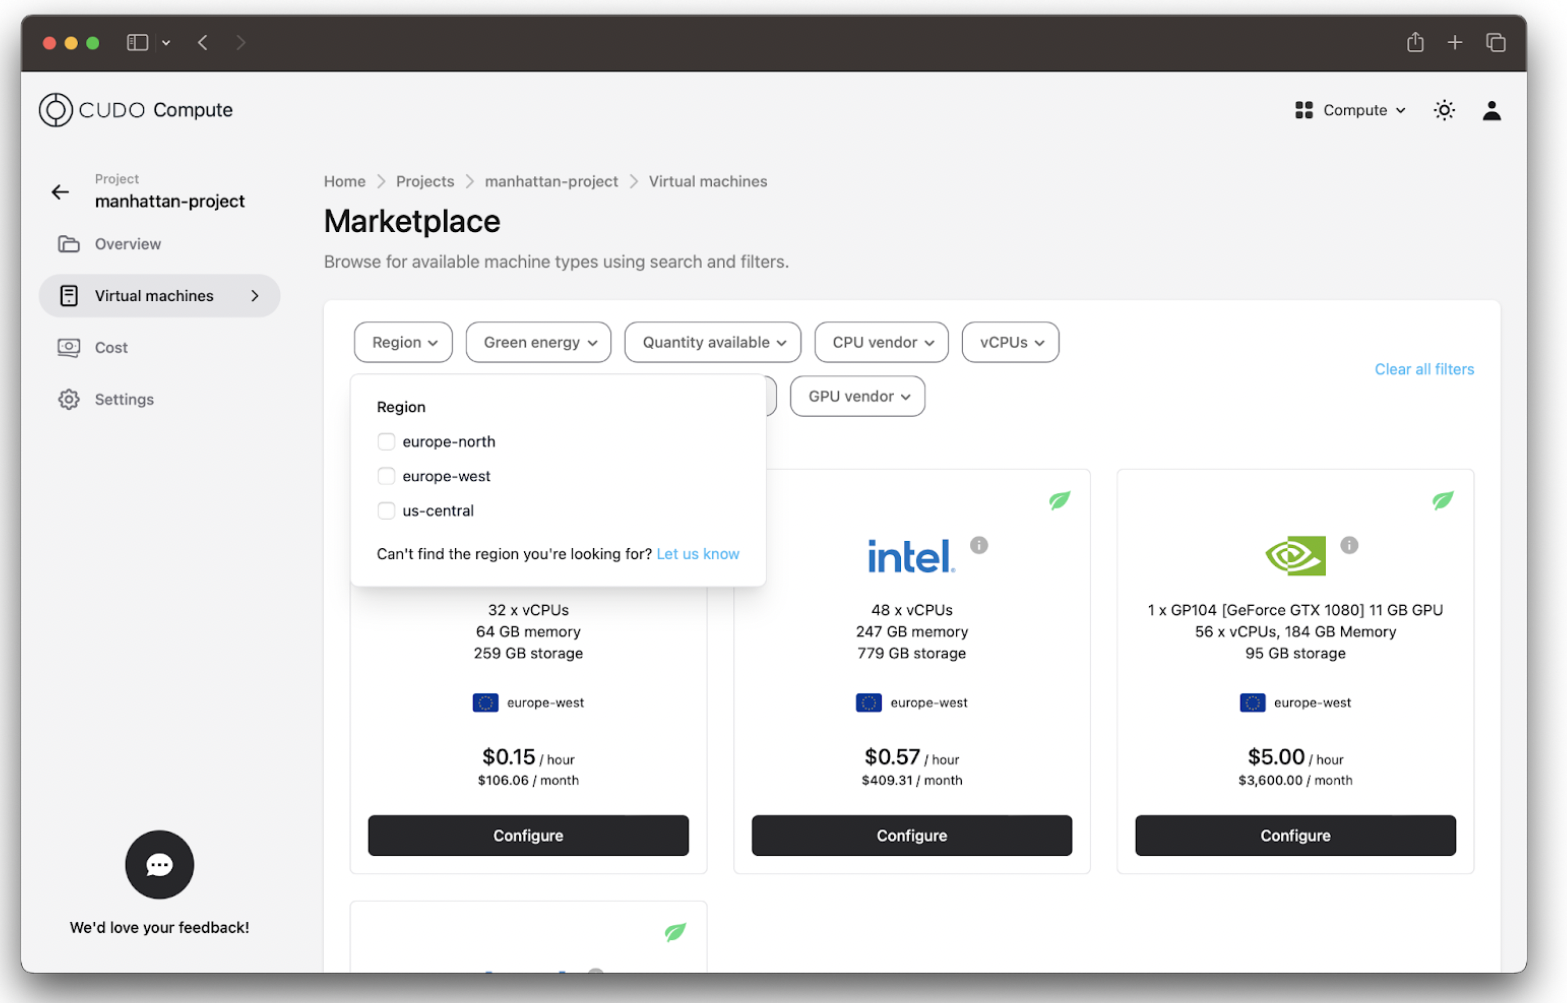Open the Green energy filter dropdown
The height and width of the screenshot is (1003, 1567).
[538, 342]
